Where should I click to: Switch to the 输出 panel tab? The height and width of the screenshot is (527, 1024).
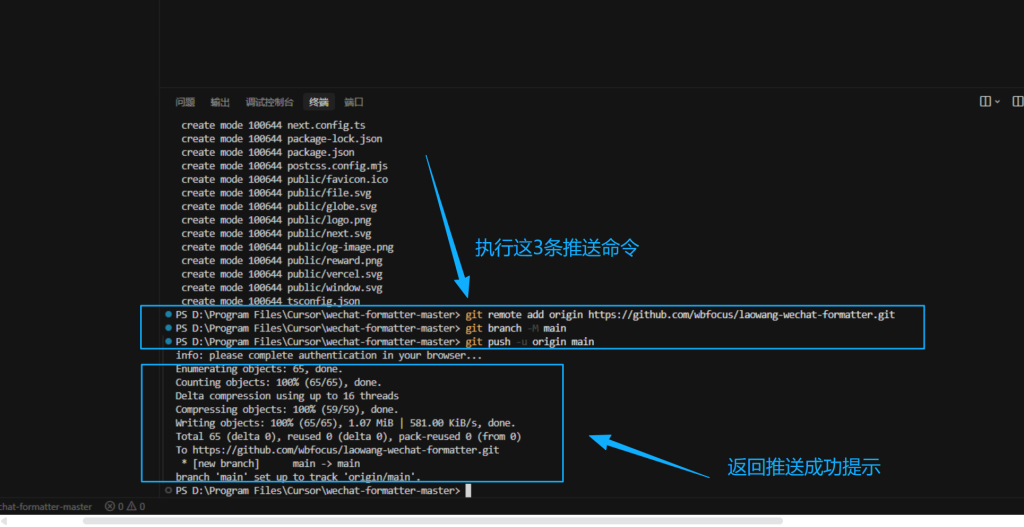(x=220, y=102)
